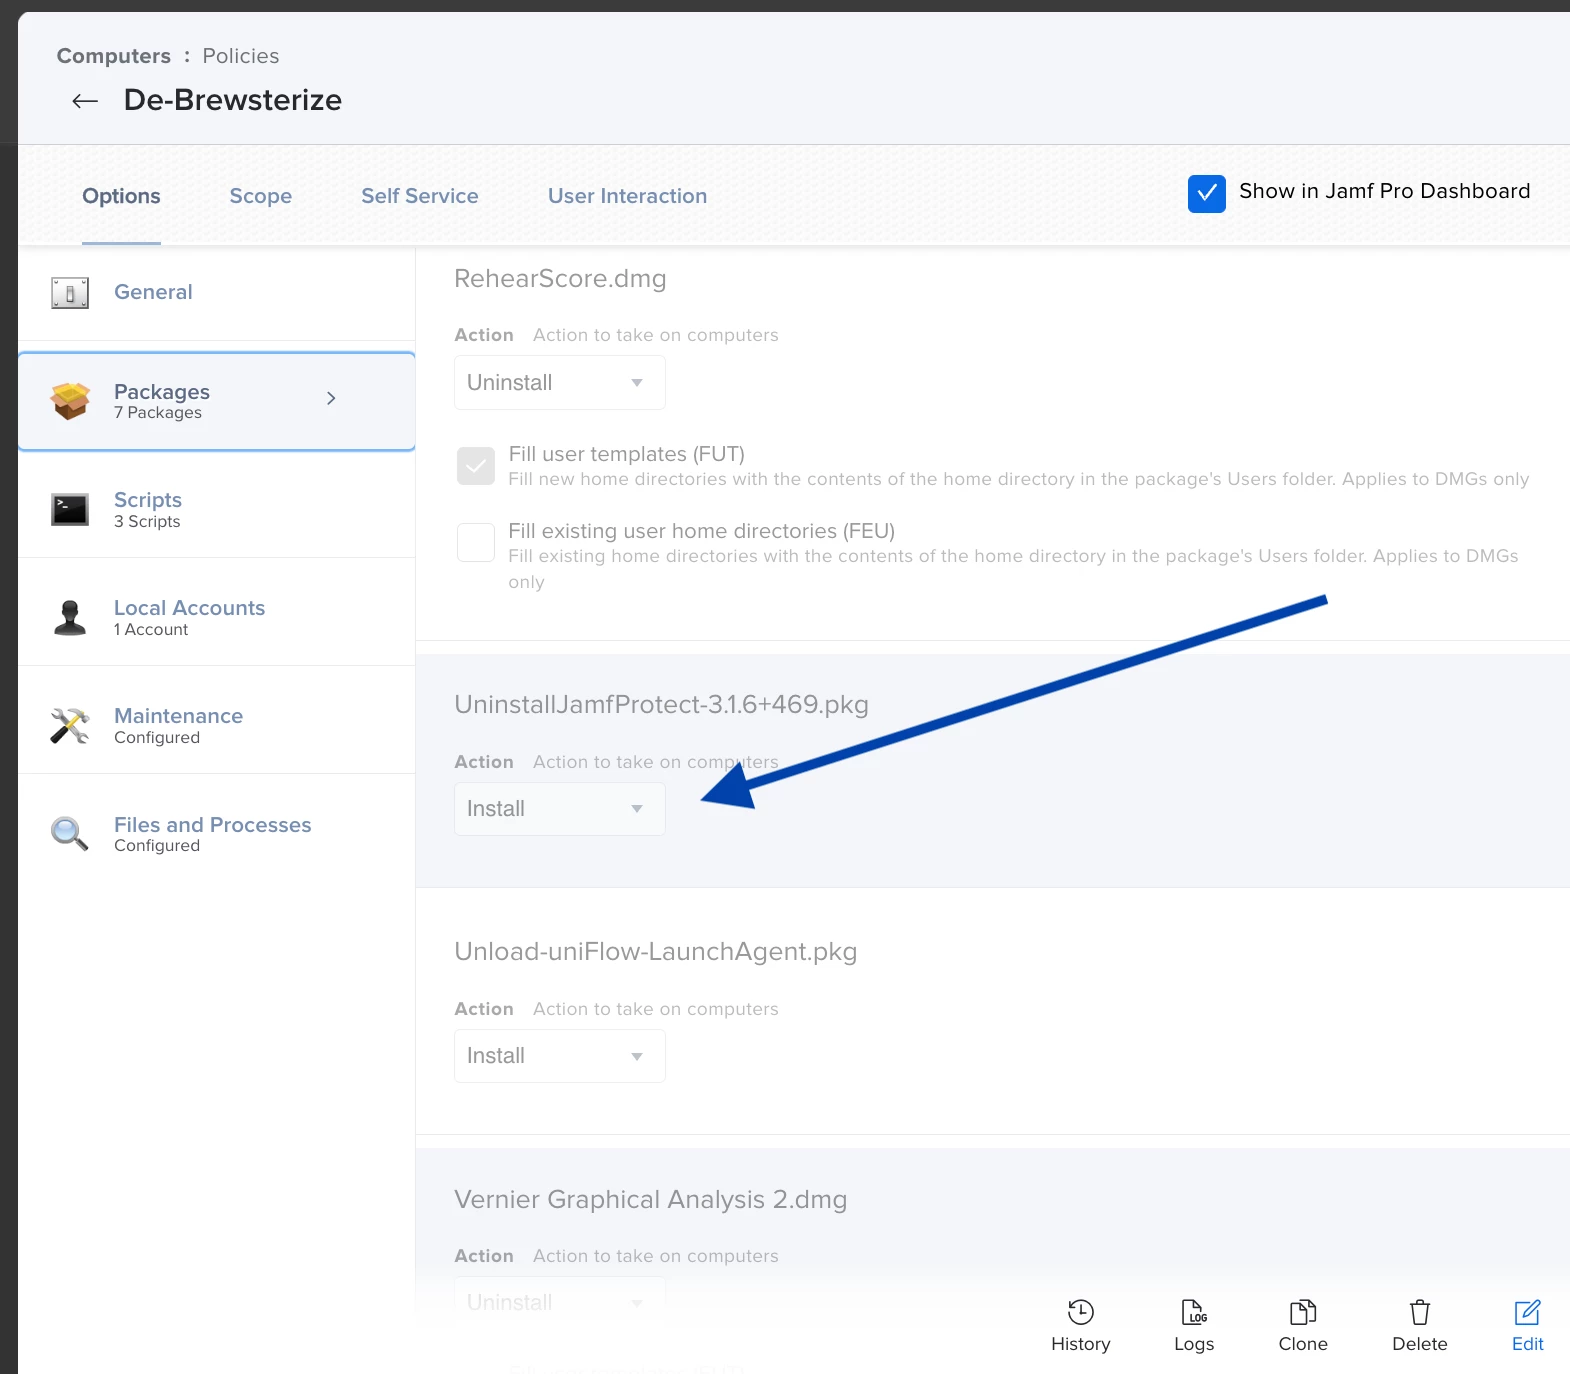Switch to the Self Service tab
The width and height of the screenshot is (1570, 1374).
point(420,196)
